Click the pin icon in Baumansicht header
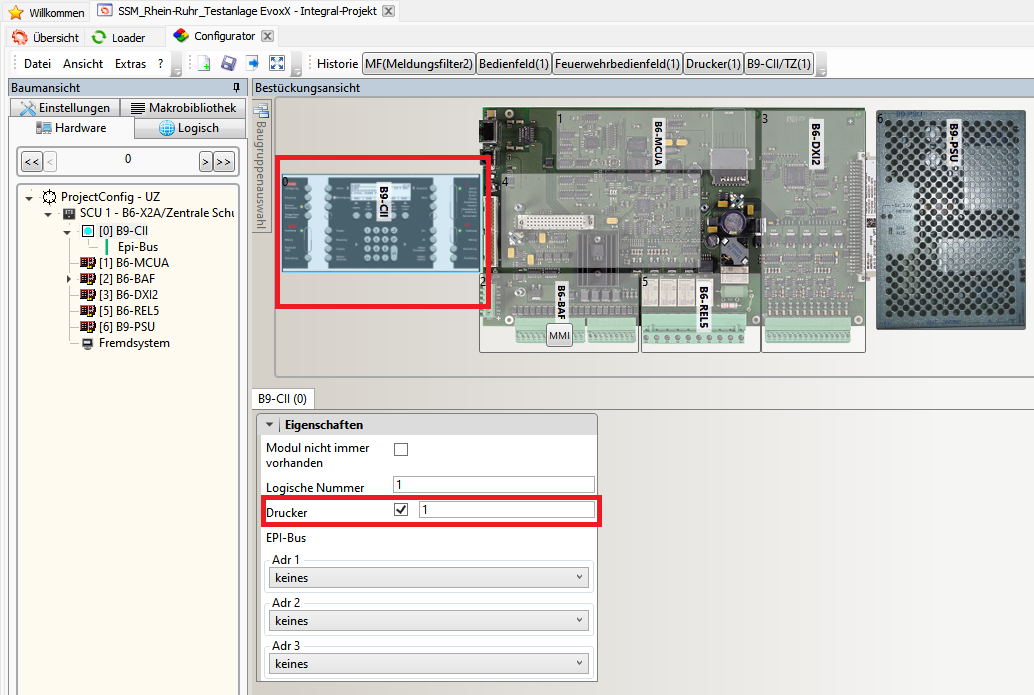The width and height of the screenshot is (1034, 695). pyautogui.click(x=237, y=88)
